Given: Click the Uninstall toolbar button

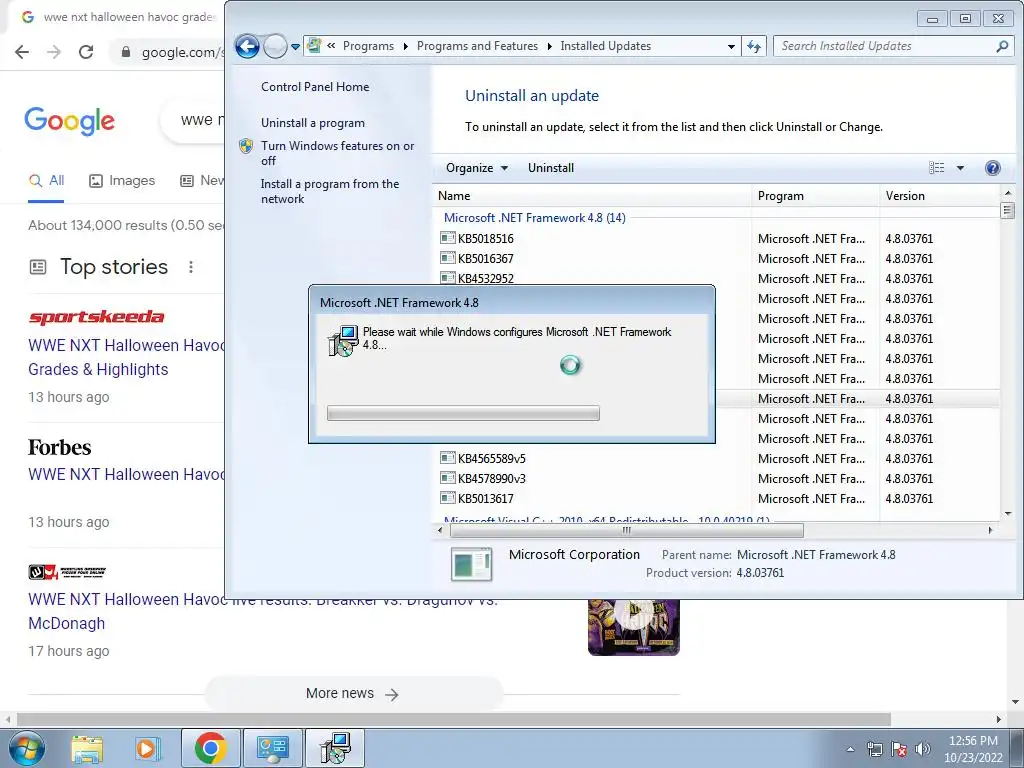Looking at the screenshot, I should pyautogui.click(x=551, y=168).
